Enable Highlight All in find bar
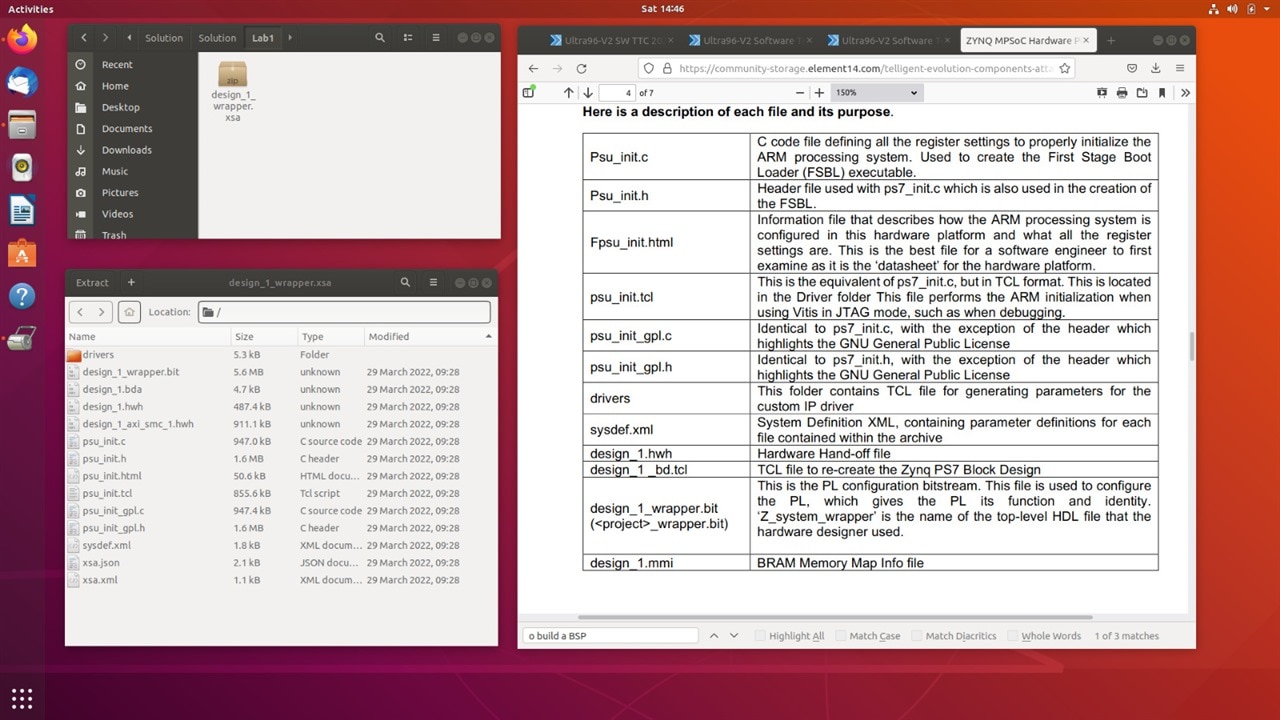Viewport: 1280px width, 720px height. [x=790, y=636]
